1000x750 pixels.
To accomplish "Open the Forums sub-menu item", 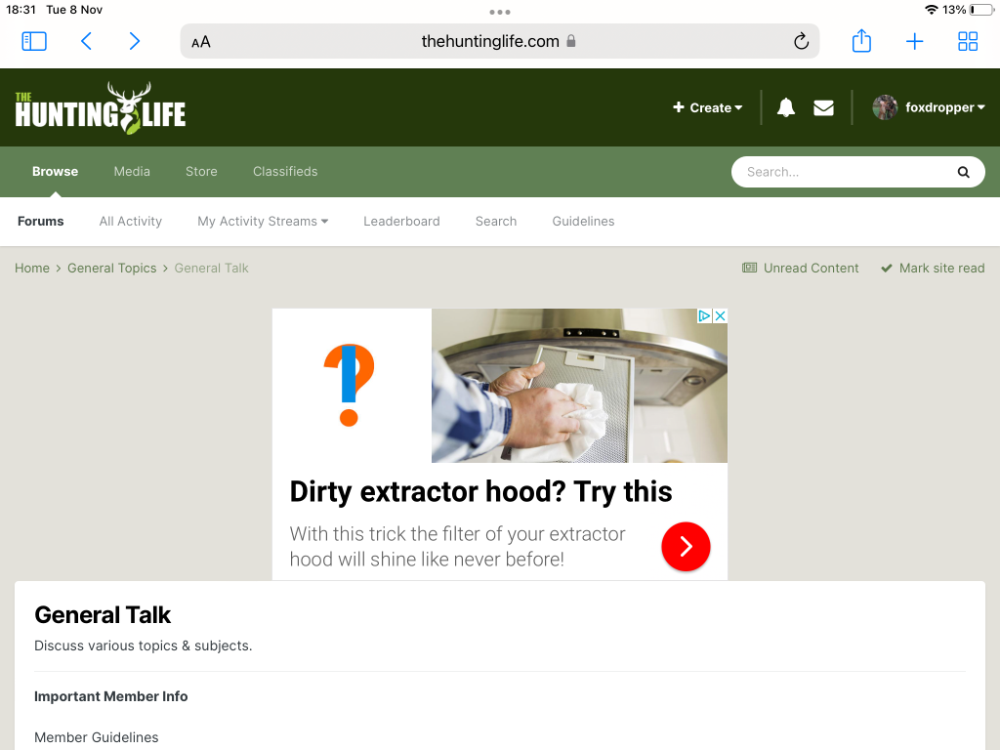I will pos(41,221).
